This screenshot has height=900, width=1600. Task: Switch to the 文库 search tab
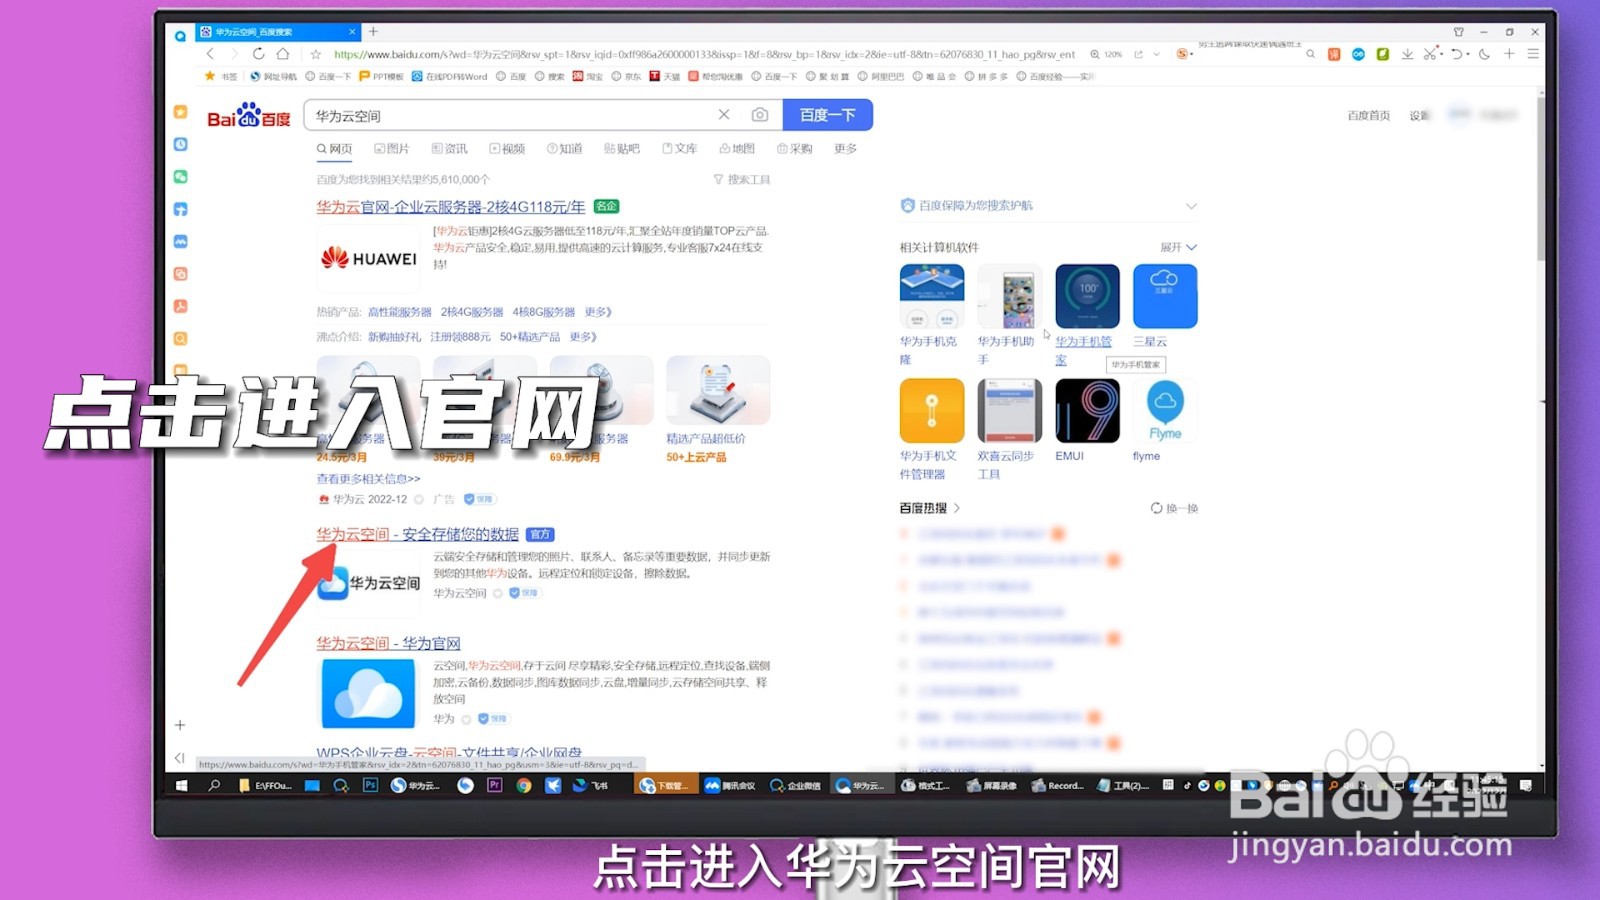(x=680, y=149)
